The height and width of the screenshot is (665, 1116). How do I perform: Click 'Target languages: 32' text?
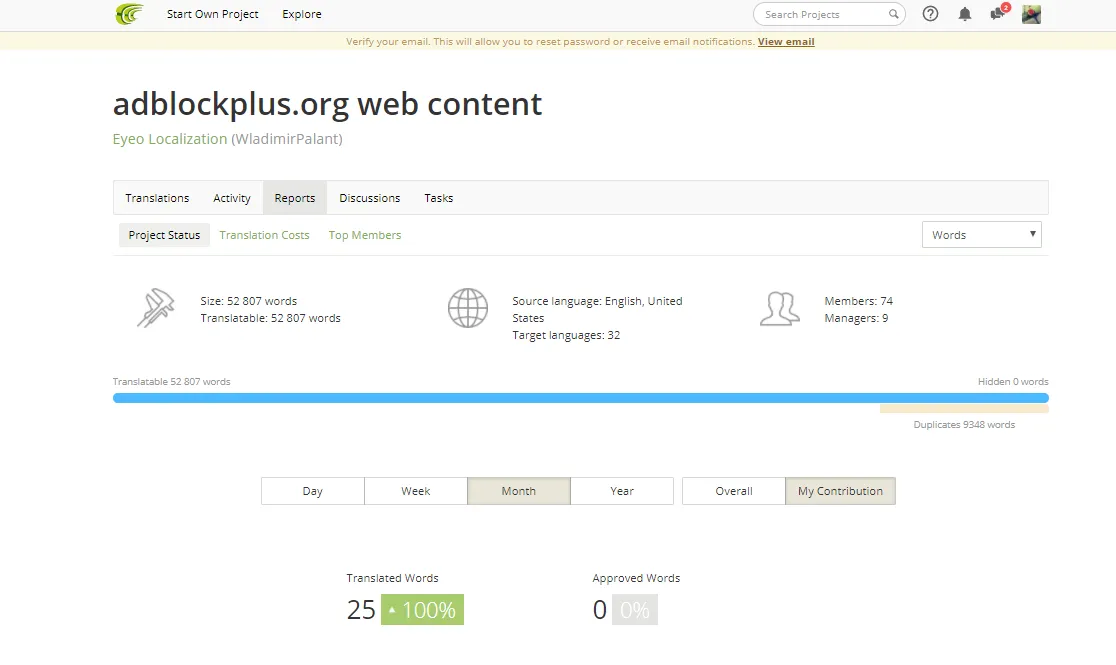pyautogui.click(x=566, y=335)
